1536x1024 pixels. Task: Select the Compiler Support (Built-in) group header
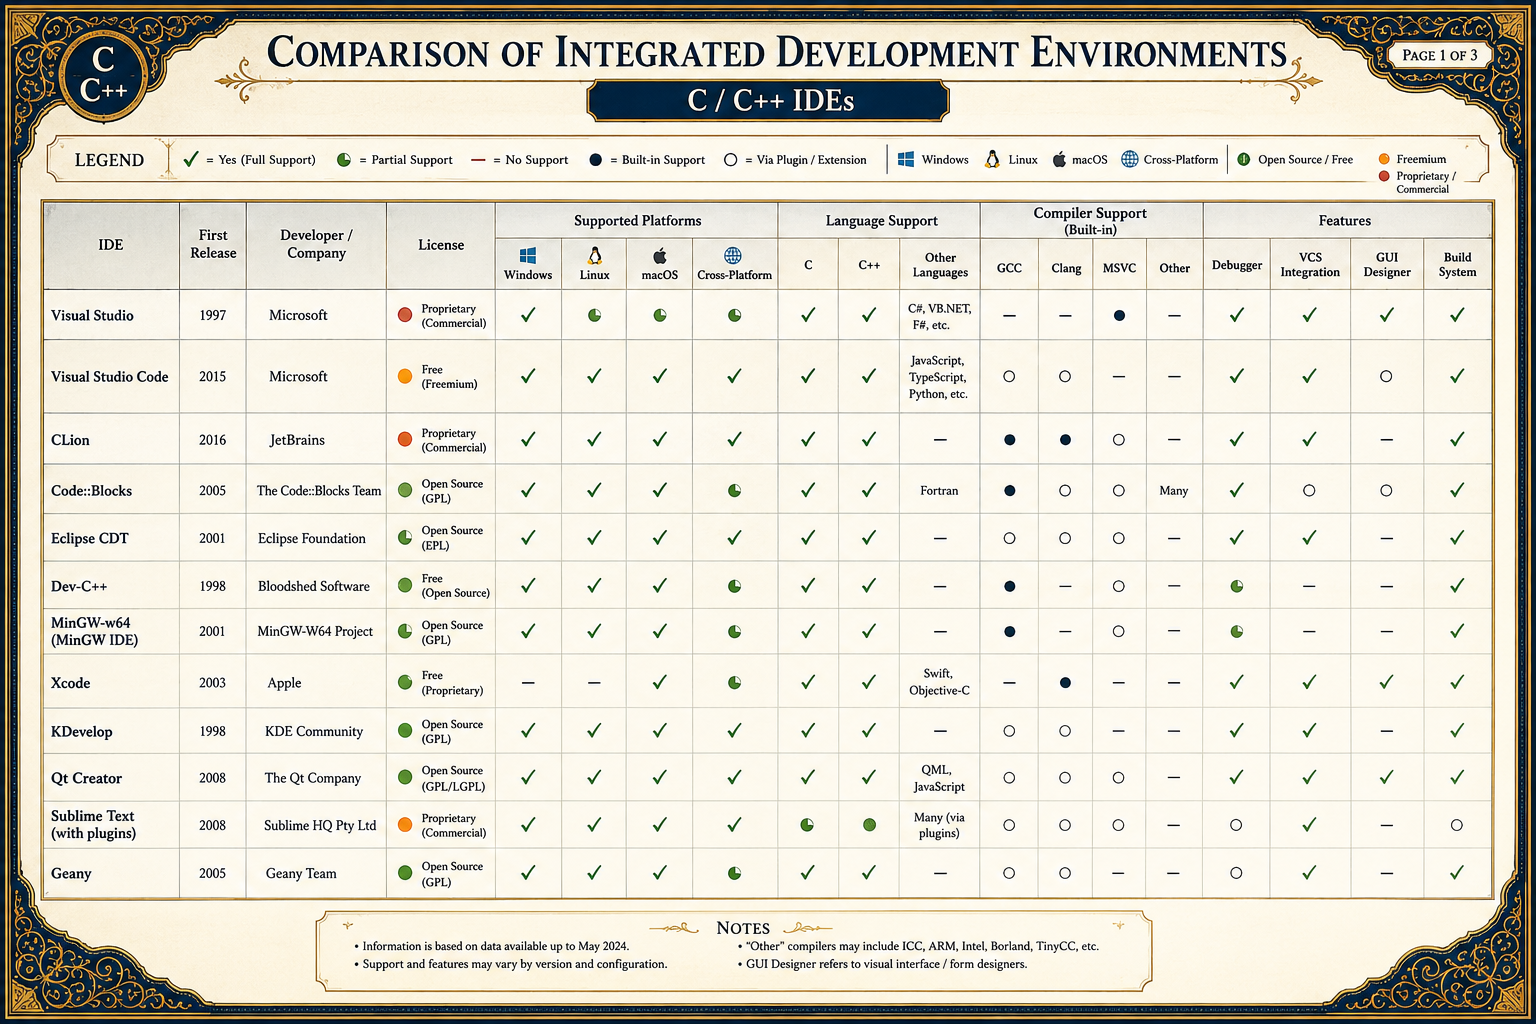tap(1090, 221)
